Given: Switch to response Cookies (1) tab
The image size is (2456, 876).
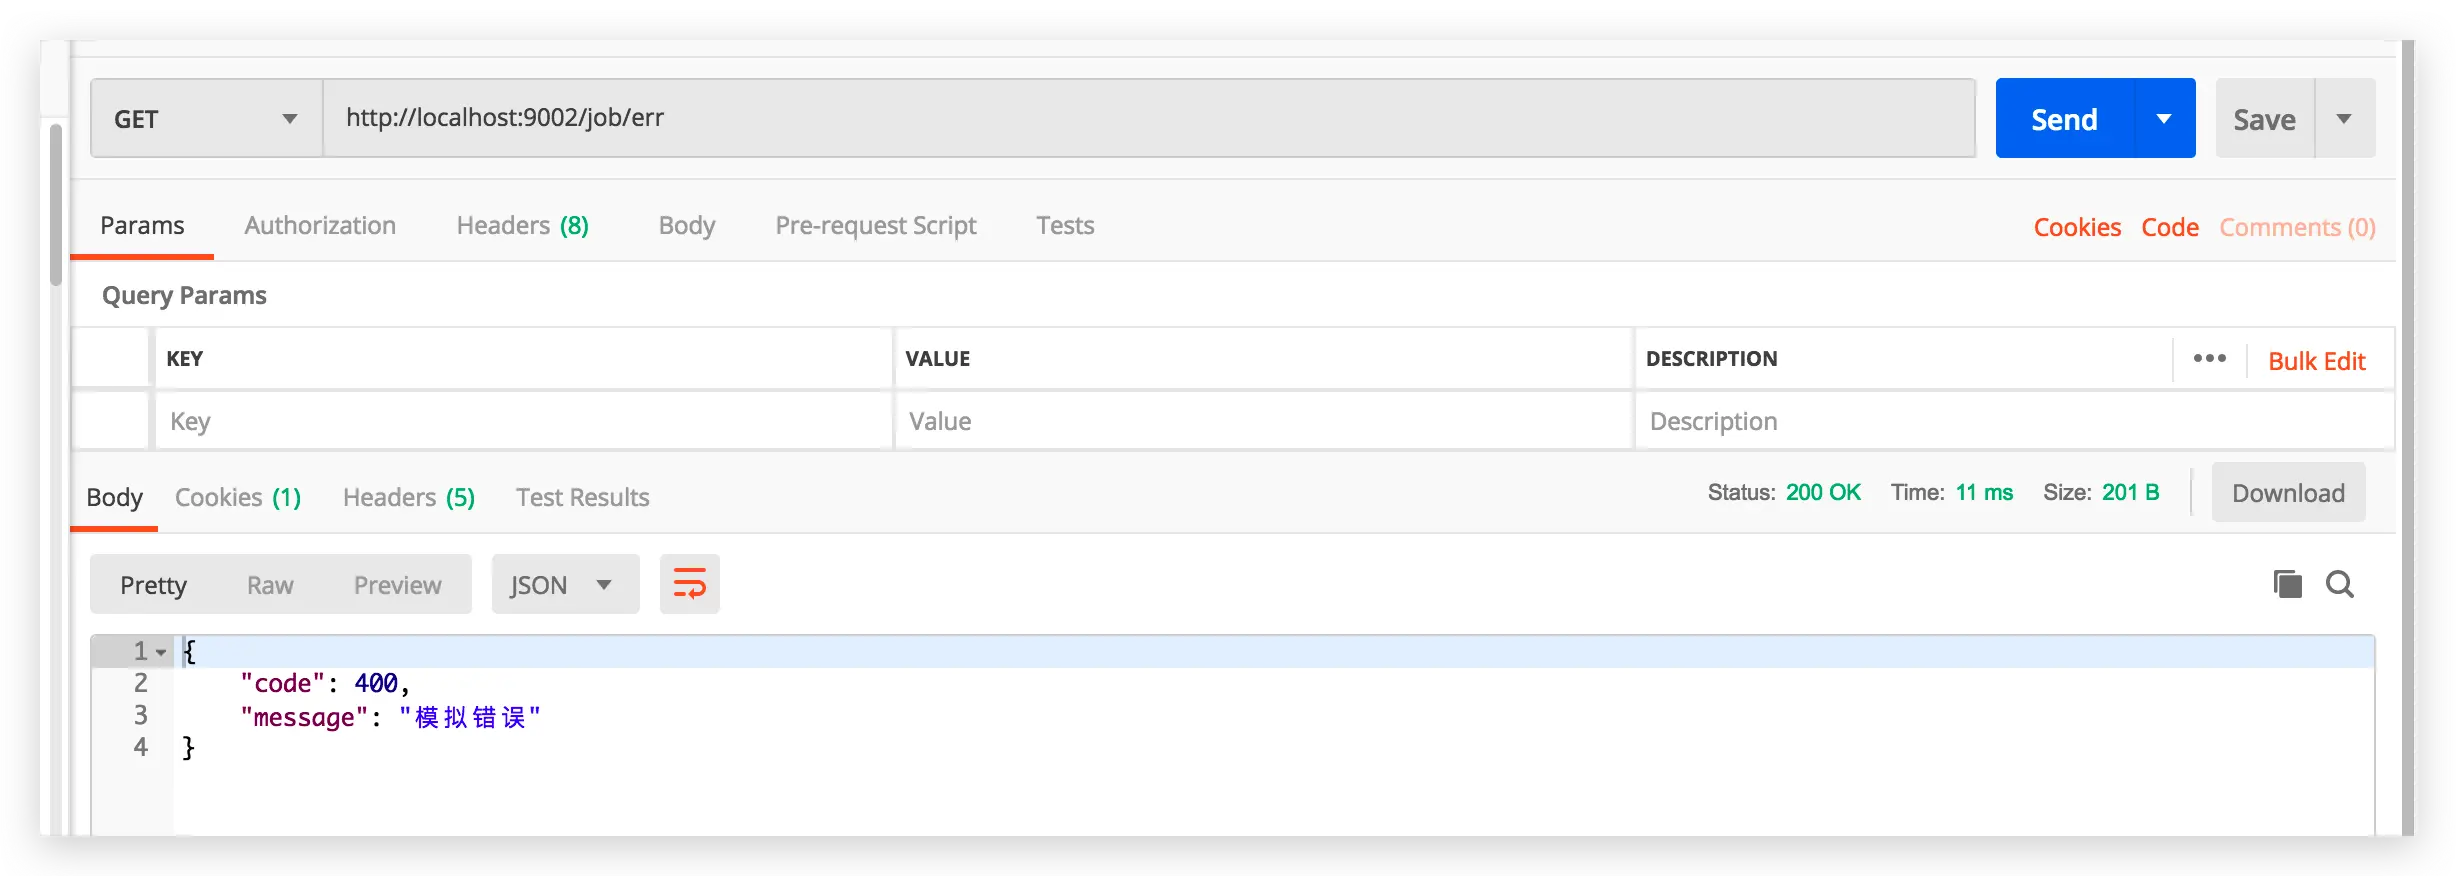Looking at the screenshot, I should tap(238, 497).
